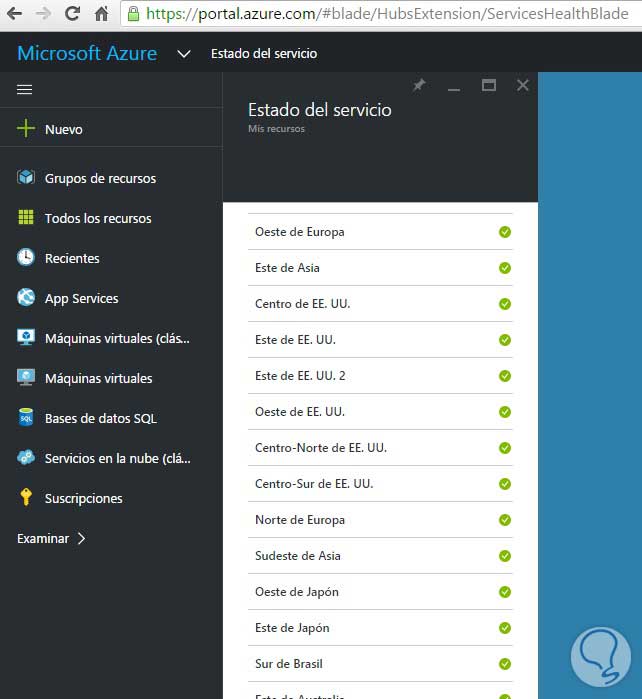Image resolution: width=642 pixels, height=699 pixels.
Task: Expand the Microsoft Azure chevron dropdown
Action: [183, 54]
